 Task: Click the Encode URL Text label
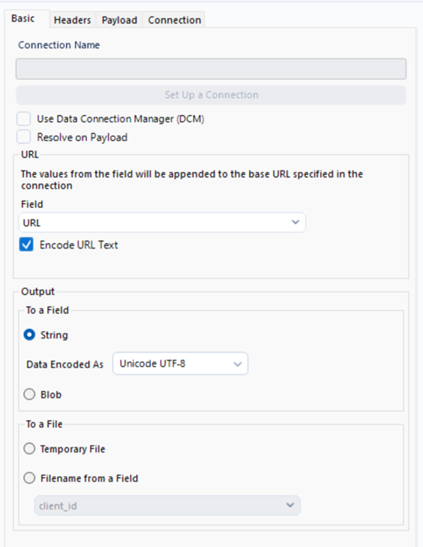click(x=79, y=245)
